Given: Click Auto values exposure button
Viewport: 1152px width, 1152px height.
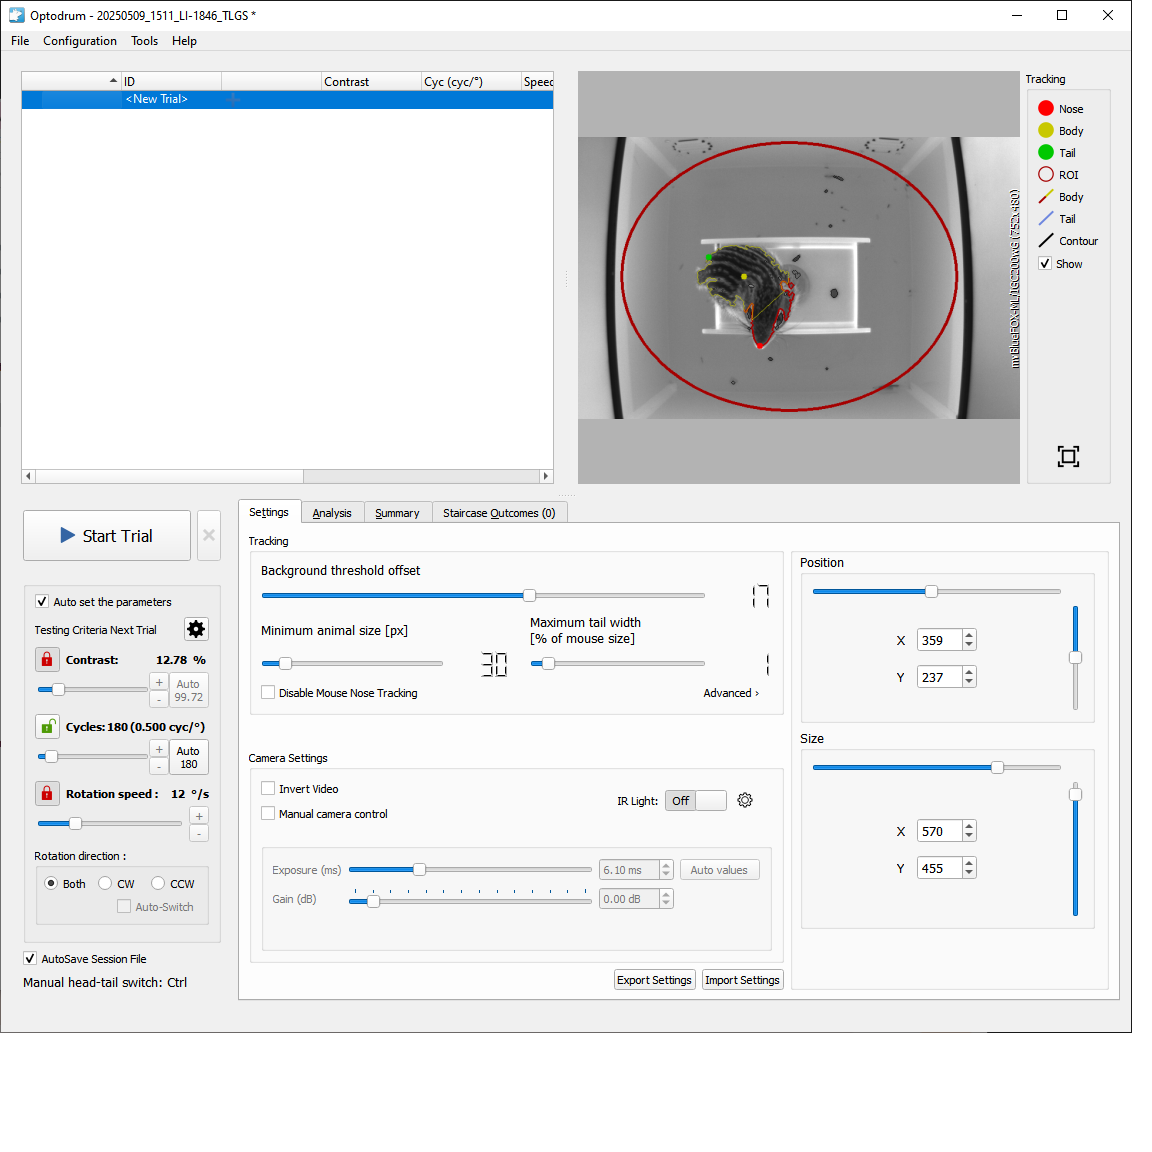Looking at the screenshot, I should pyautogui.click(x=719, y=869).
